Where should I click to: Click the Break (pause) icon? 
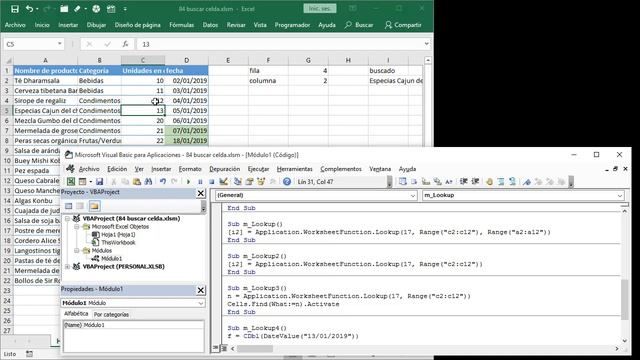click(x=200, y=182)
